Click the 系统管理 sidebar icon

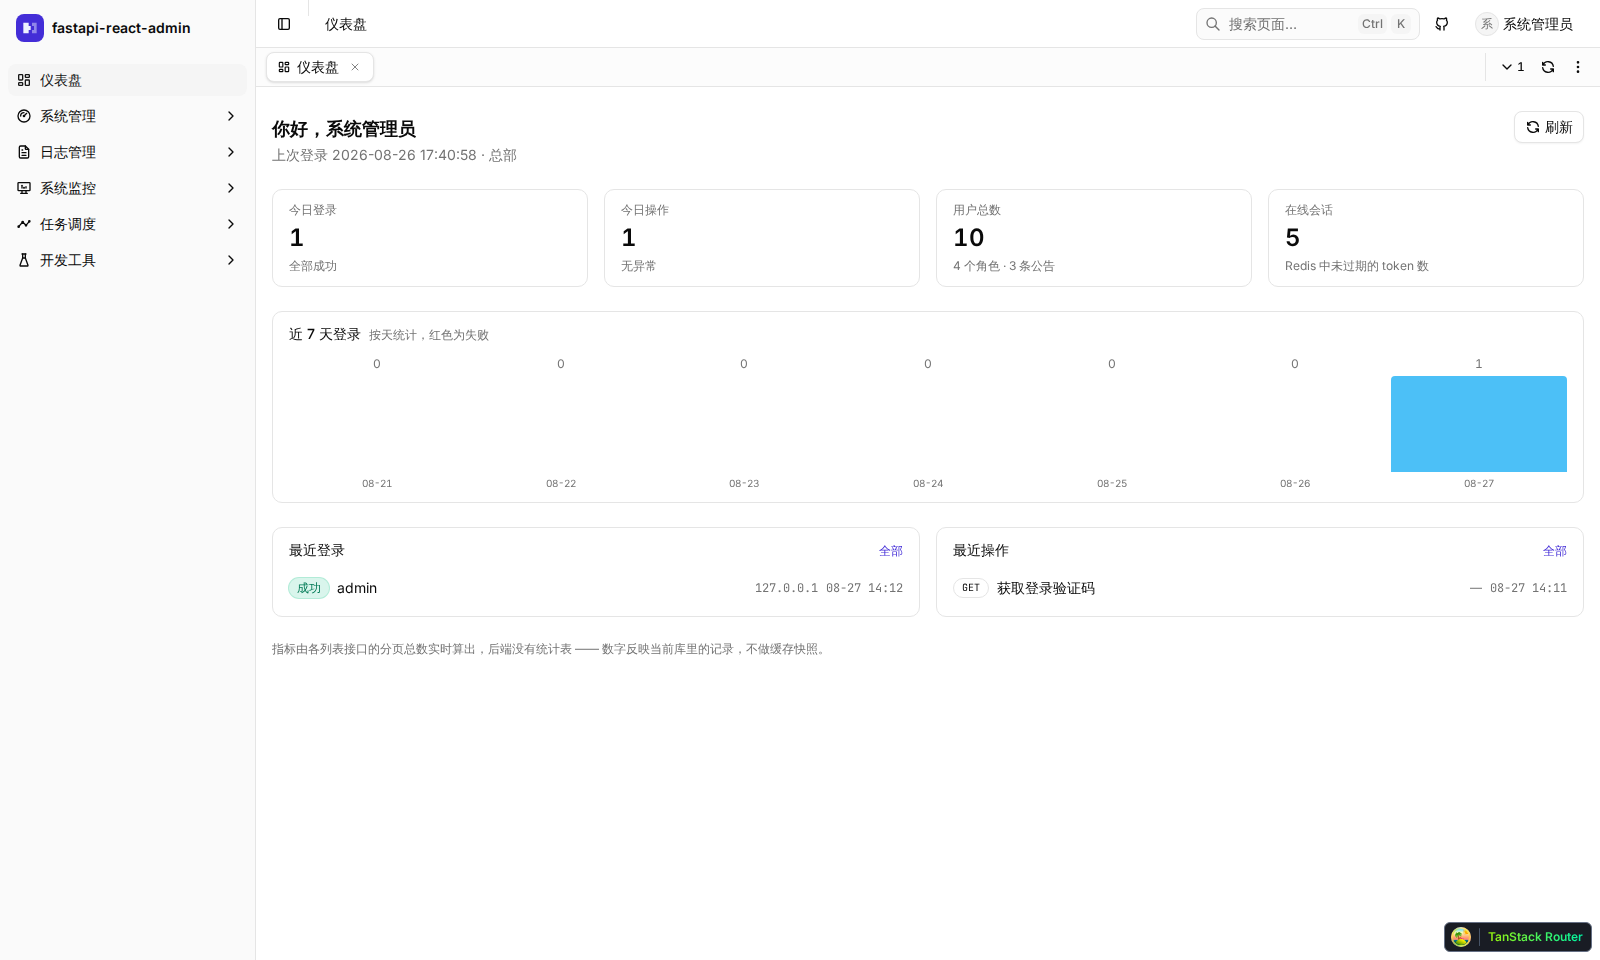click(24, 116)
